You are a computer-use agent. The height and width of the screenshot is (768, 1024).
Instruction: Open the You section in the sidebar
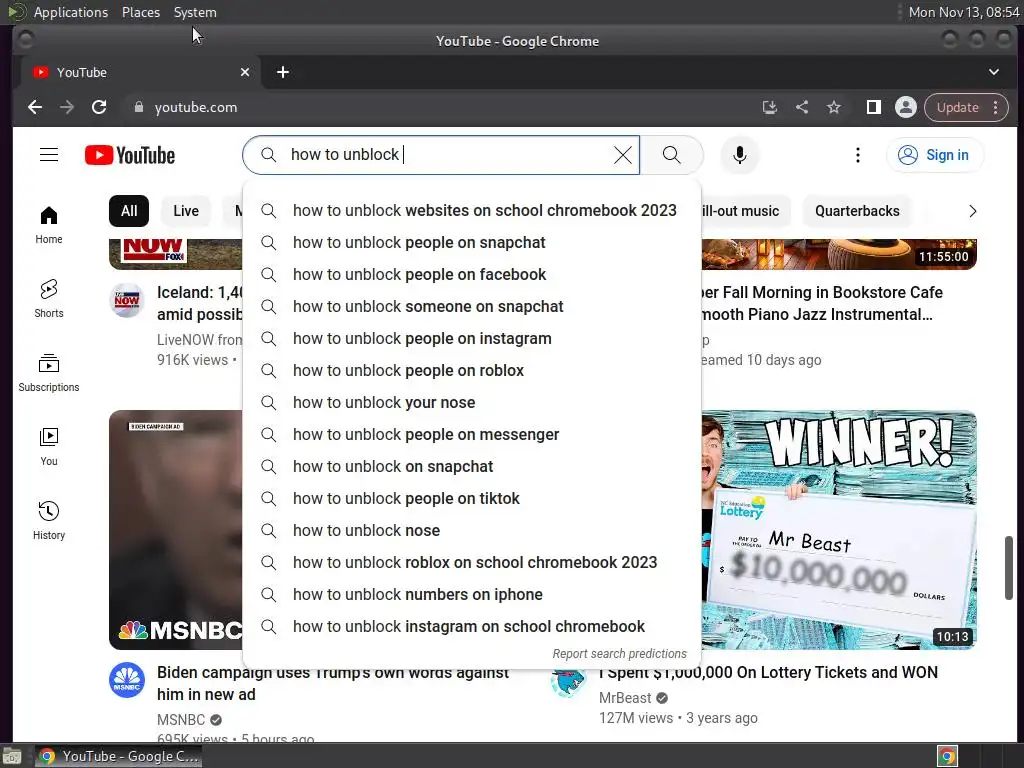(x=49, y=447)
